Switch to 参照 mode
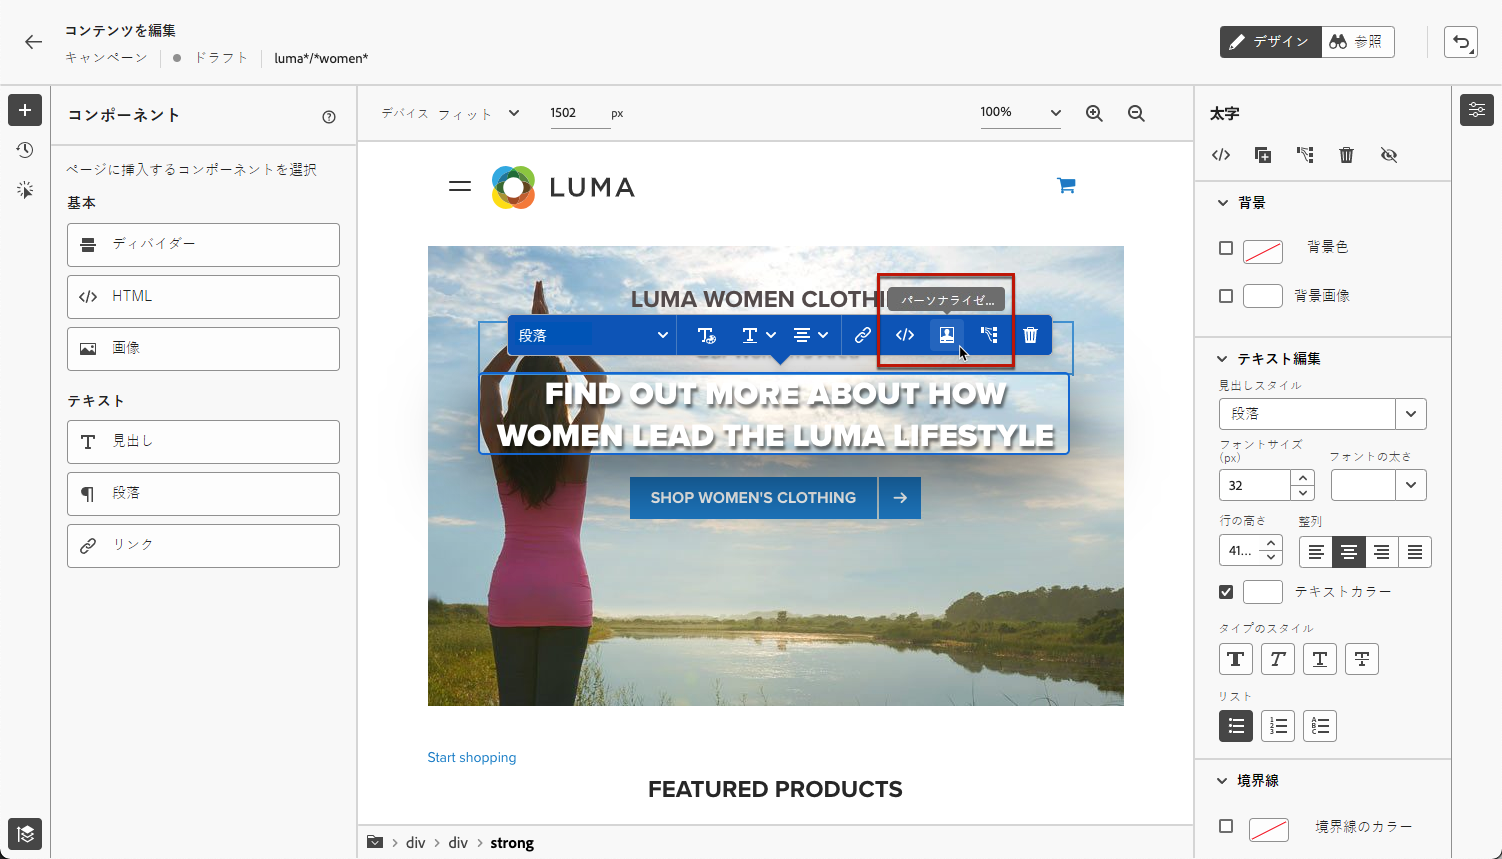Image resolution: width=1502 pixels, height=859 pixels. tap(1357, 42)
